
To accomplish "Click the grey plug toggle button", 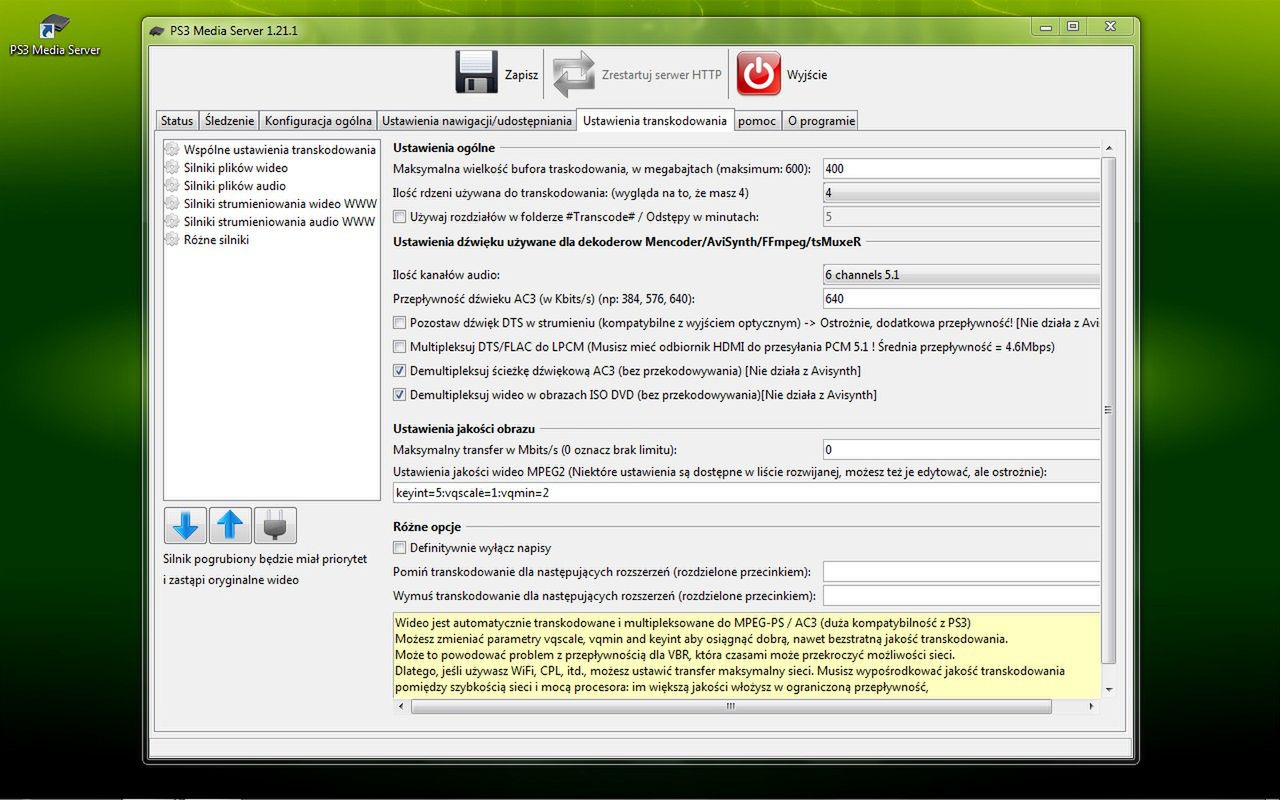I will (x=275, y=525).
